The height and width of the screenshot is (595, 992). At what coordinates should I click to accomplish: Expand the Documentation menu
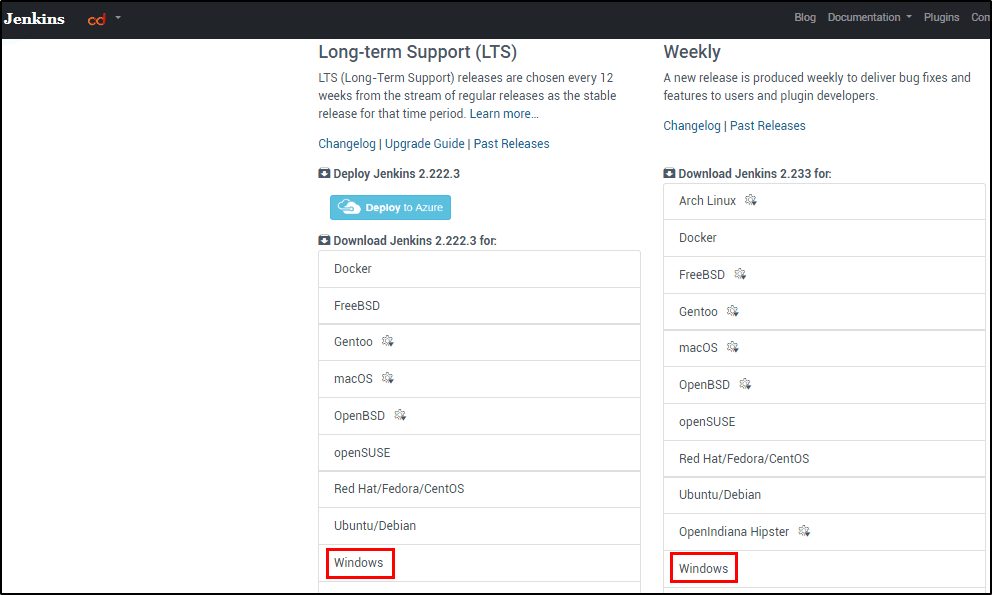coord(869,17)
